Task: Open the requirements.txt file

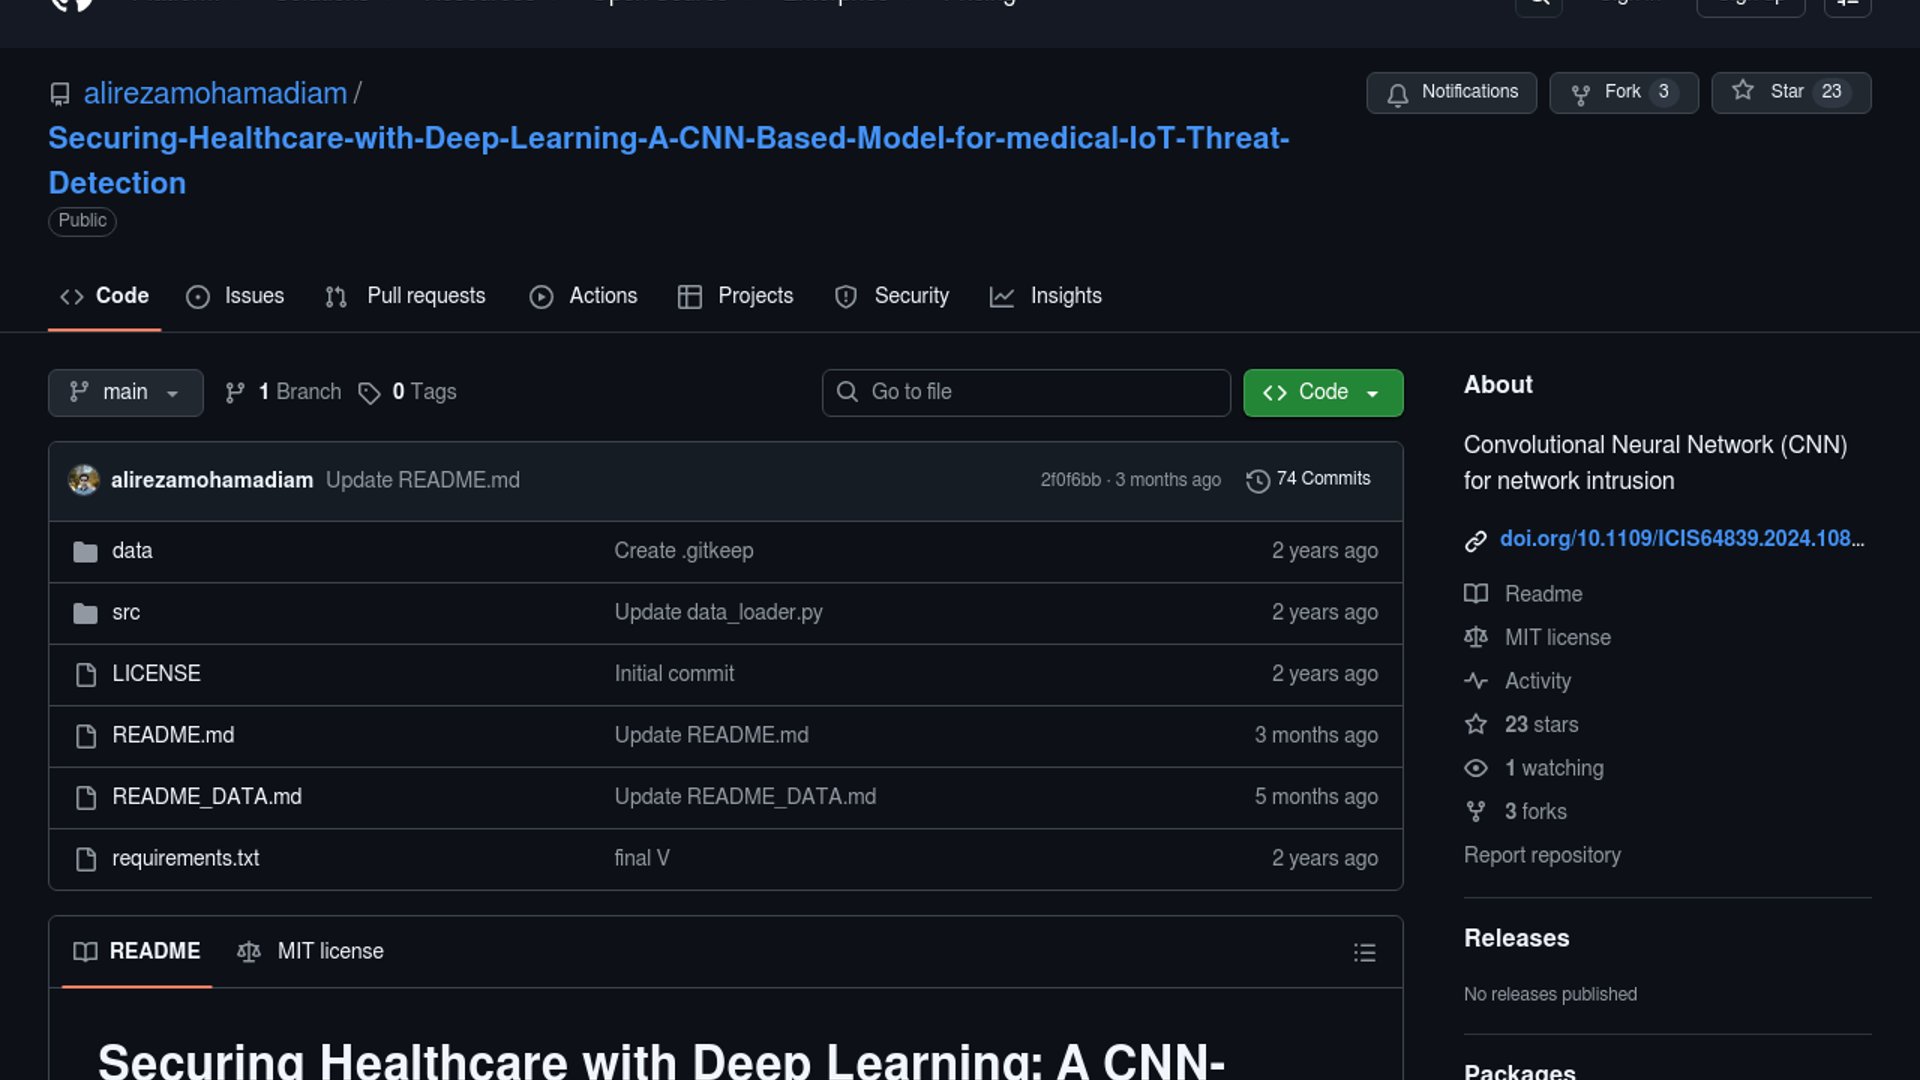Action: tap(185, 858)
